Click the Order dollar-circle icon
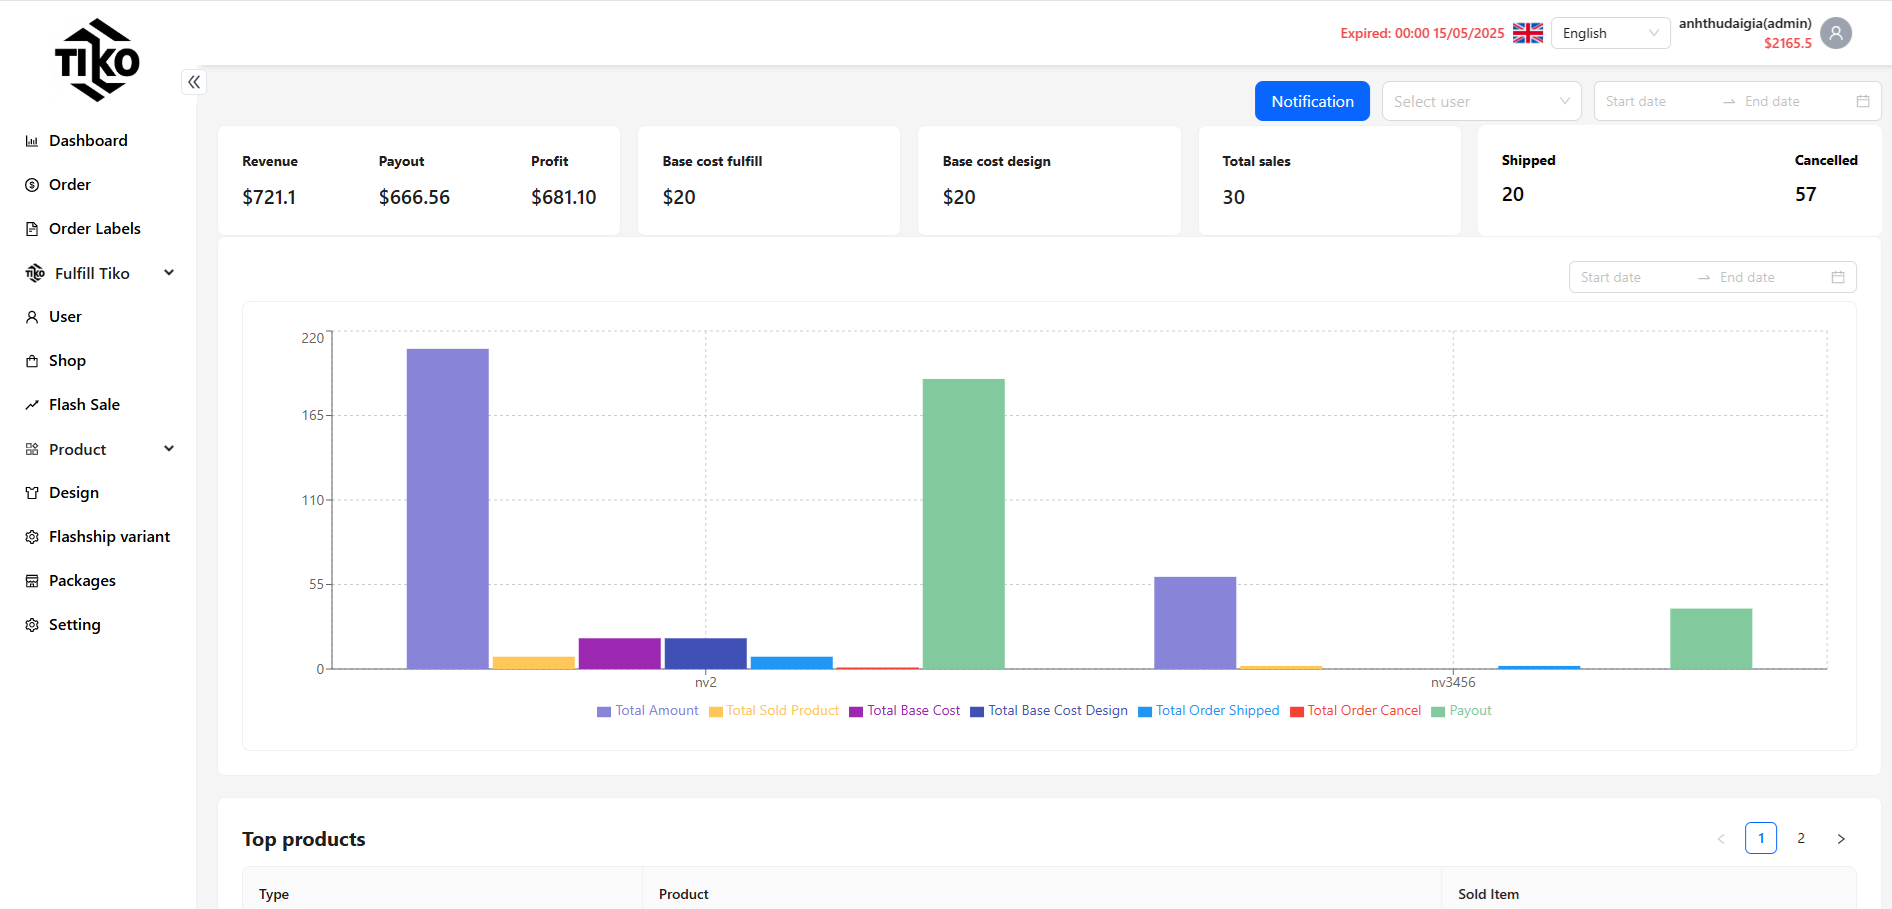The width and height of the screenshot is (1892, 909). tap(32, 185)
